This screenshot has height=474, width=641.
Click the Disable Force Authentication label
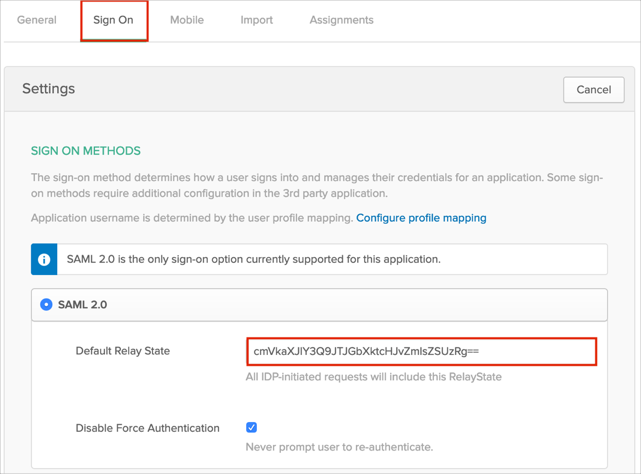147,428
